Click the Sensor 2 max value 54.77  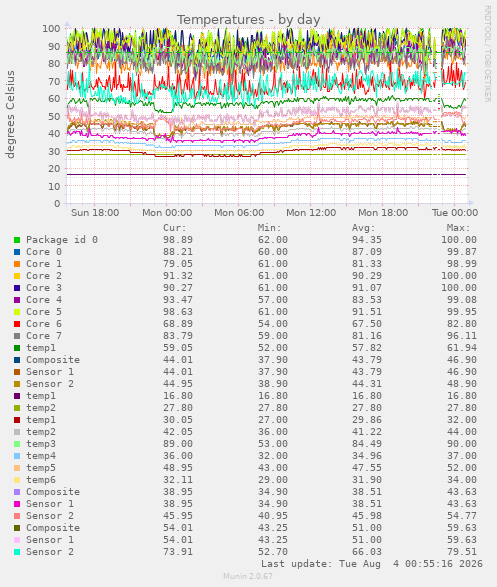[x=462, y=516]
